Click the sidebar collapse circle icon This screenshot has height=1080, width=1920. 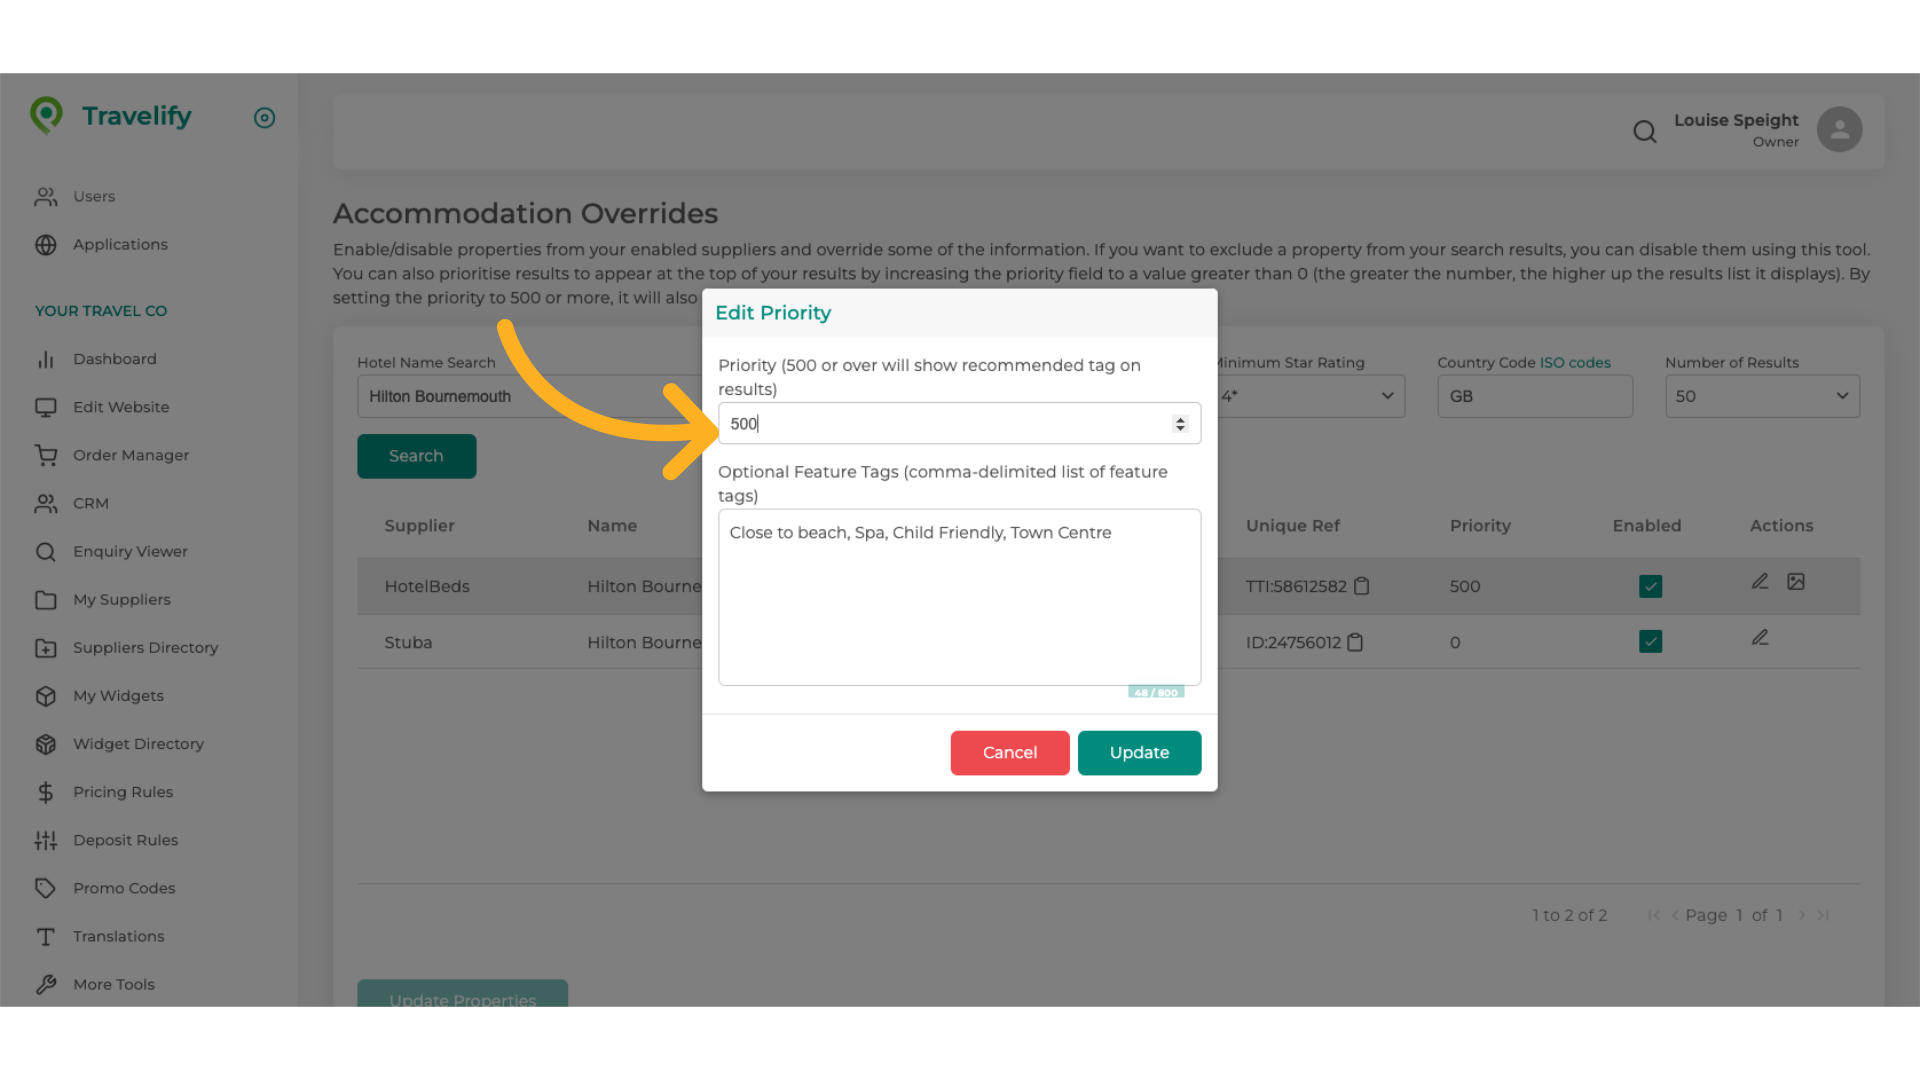pyautogui.click(x=264, y=118)
